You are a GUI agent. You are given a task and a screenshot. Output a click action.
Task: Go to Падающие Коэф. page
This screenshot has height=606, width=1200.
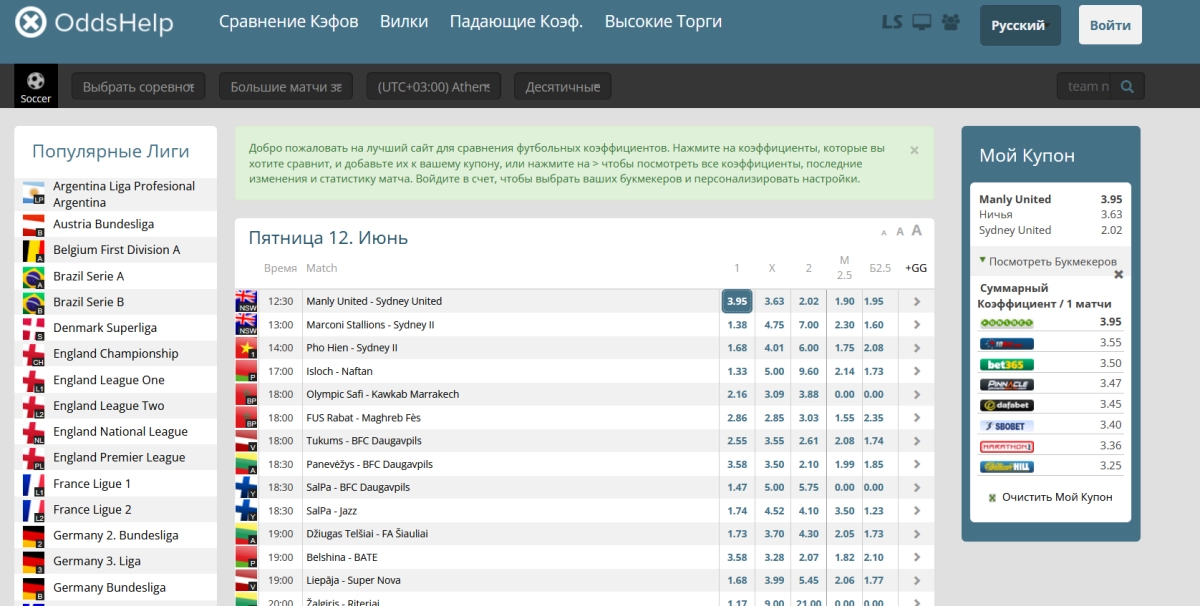coord(516,21)
